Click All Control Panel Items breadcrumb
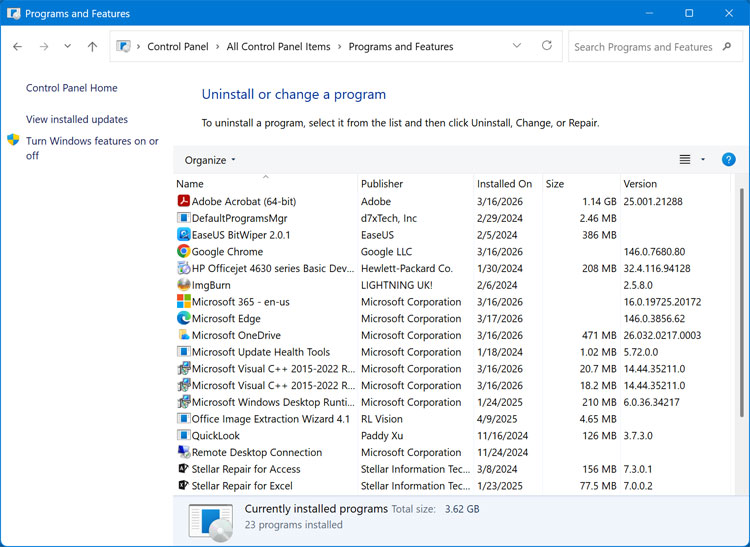The height and width of the screenshot is (547, 750). point(278,46)
